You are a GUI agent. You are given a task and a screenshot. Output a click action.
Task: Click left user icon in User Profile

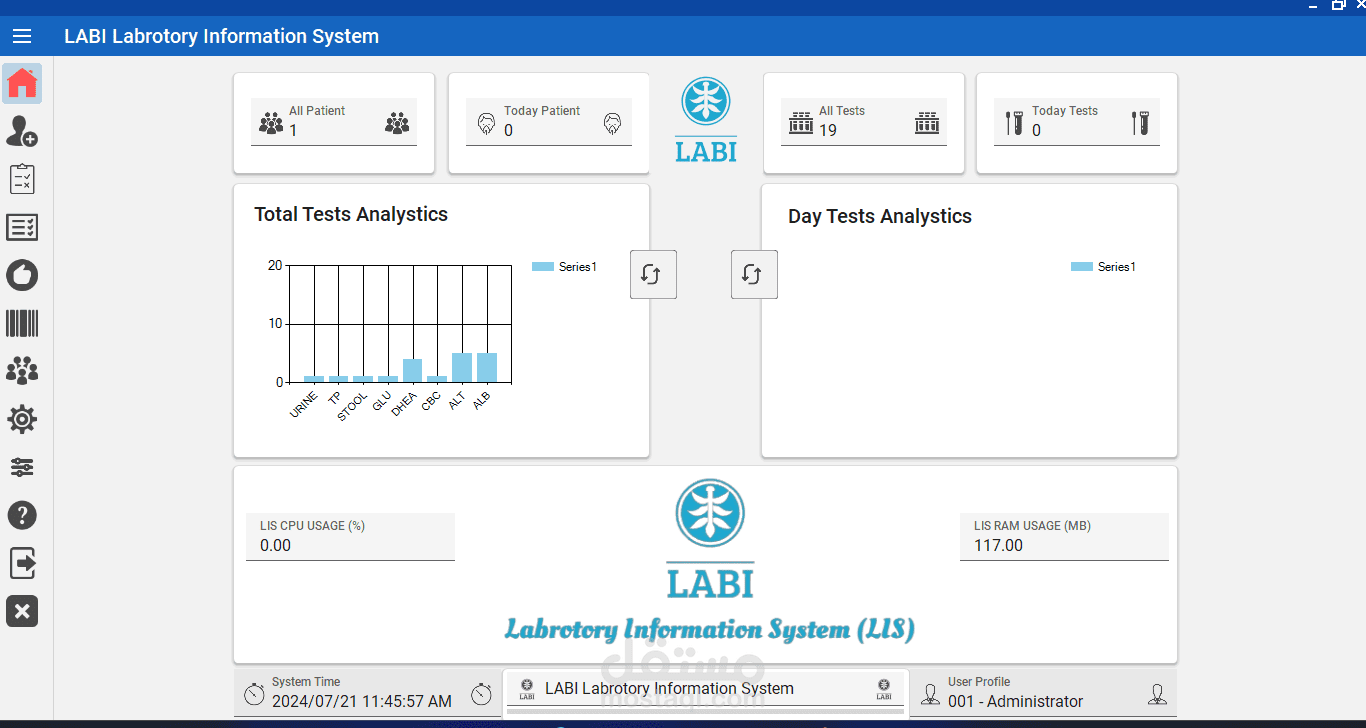tap(931, 693)
